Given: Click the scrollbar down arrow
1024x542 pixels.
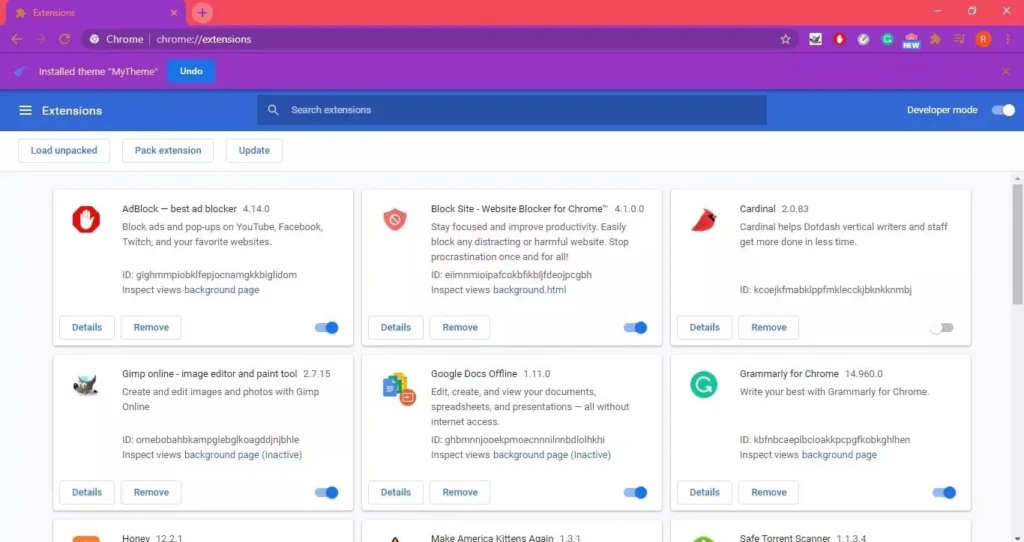Looking at the screenshot, I should (x=1017, y=537).
